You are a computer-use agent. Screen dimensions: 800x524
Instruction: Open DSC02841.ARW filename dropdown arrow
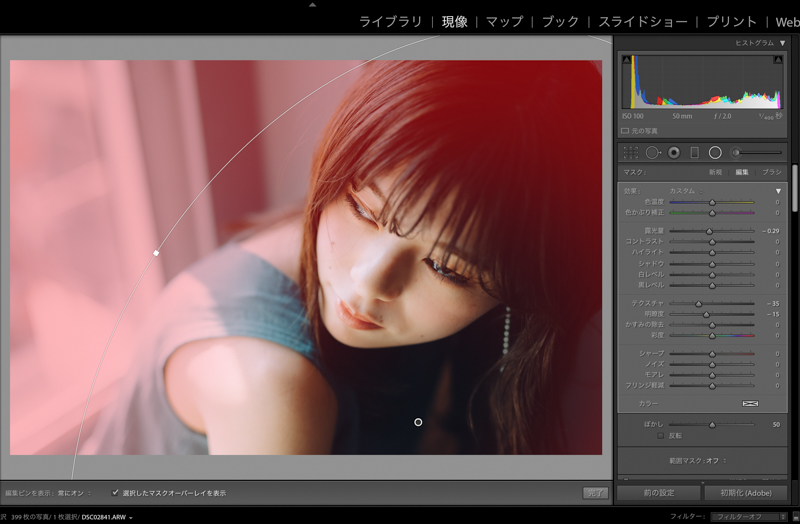(131, 517)
